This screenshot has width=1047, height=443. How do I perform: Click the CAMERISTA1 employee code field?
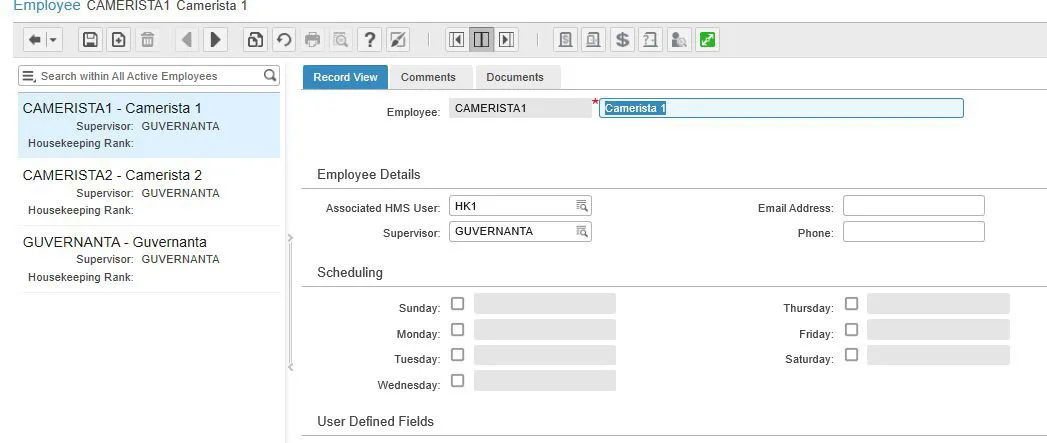pyautogui.click(x=519, y=108)
